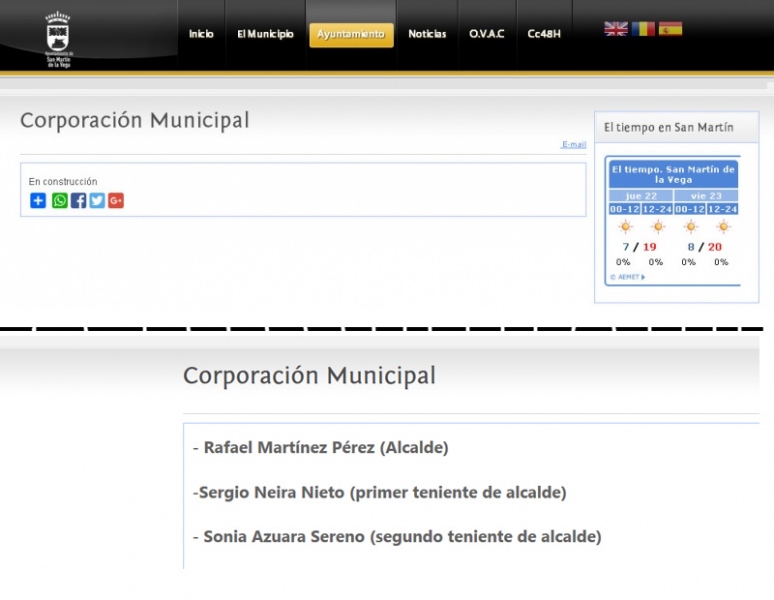Image resolution: width=774 pixels, height=600 pixels.
Task: Follow the AEMET link in weather widget
Action: 627,277
